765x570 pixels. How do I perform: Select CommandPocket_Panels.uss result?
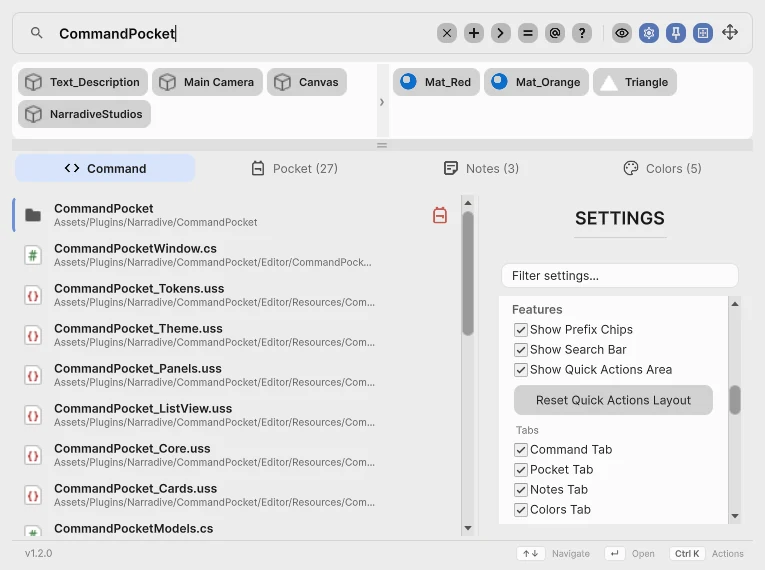coord(234,375)
